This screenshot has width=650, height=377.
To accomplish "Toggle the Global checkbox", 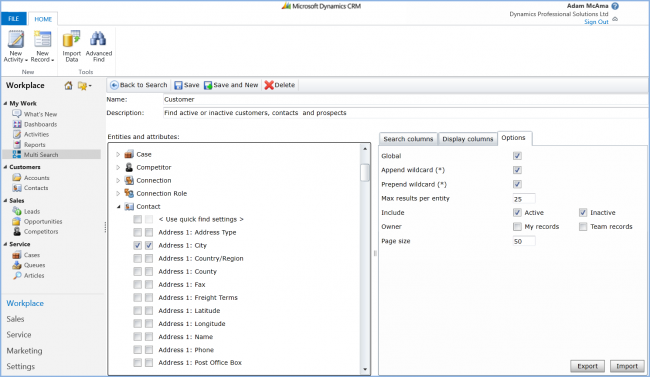I will coord(517,156).
